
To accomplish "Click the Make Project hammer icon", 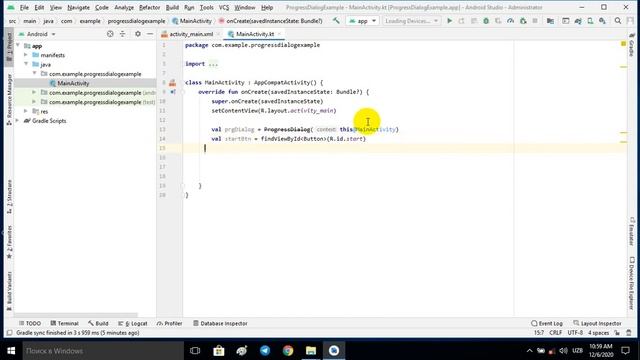I will tap(336, 20).
